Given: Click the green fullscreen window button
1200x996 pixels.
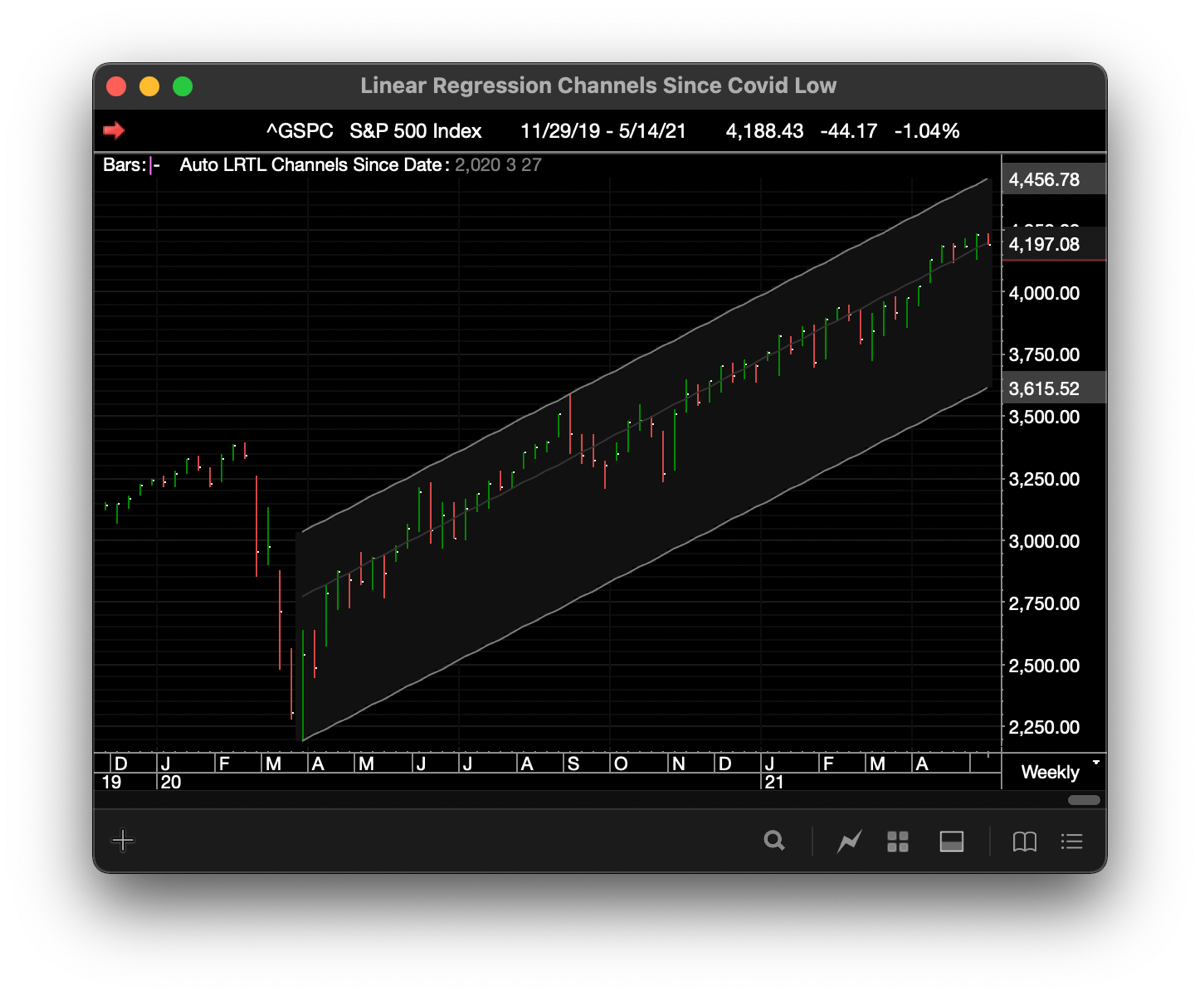Looking at the screenshot, I should click(x=182, y=86).
